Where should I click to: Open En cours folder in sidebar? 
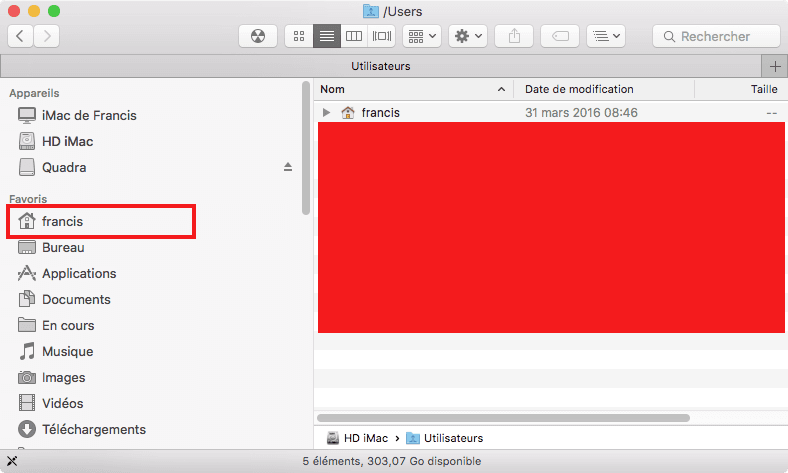tap(68, 326)
